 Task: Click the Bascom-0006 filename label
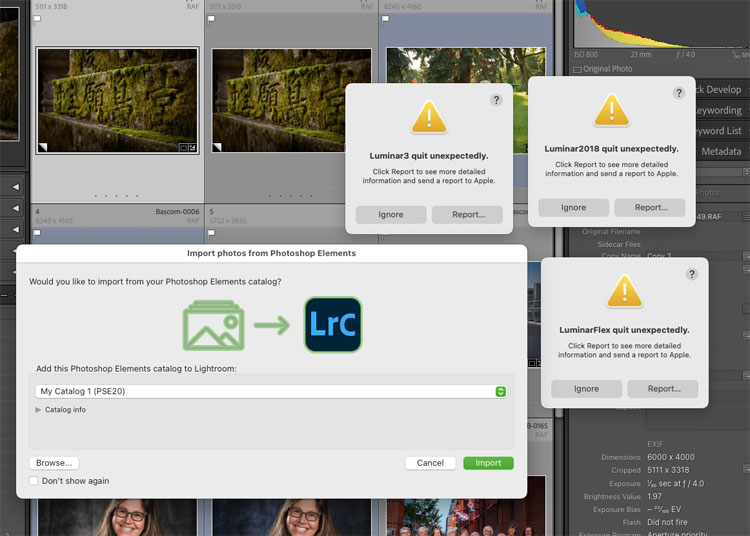[x=177, y=211]
